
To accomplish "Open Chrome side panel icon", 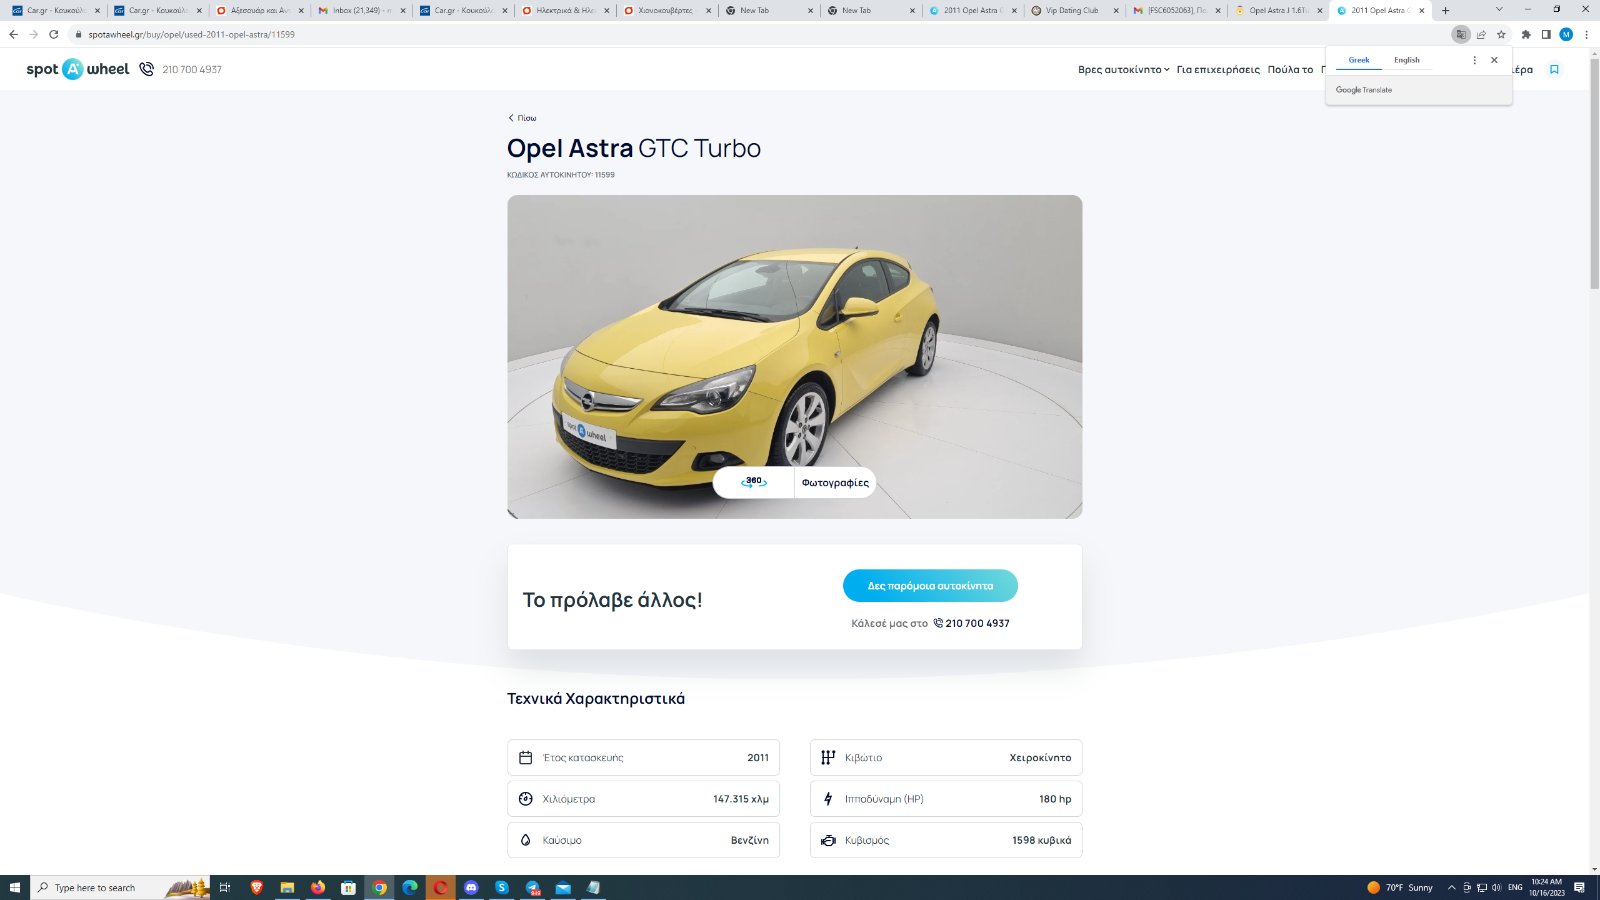I will coord(1546,34).
